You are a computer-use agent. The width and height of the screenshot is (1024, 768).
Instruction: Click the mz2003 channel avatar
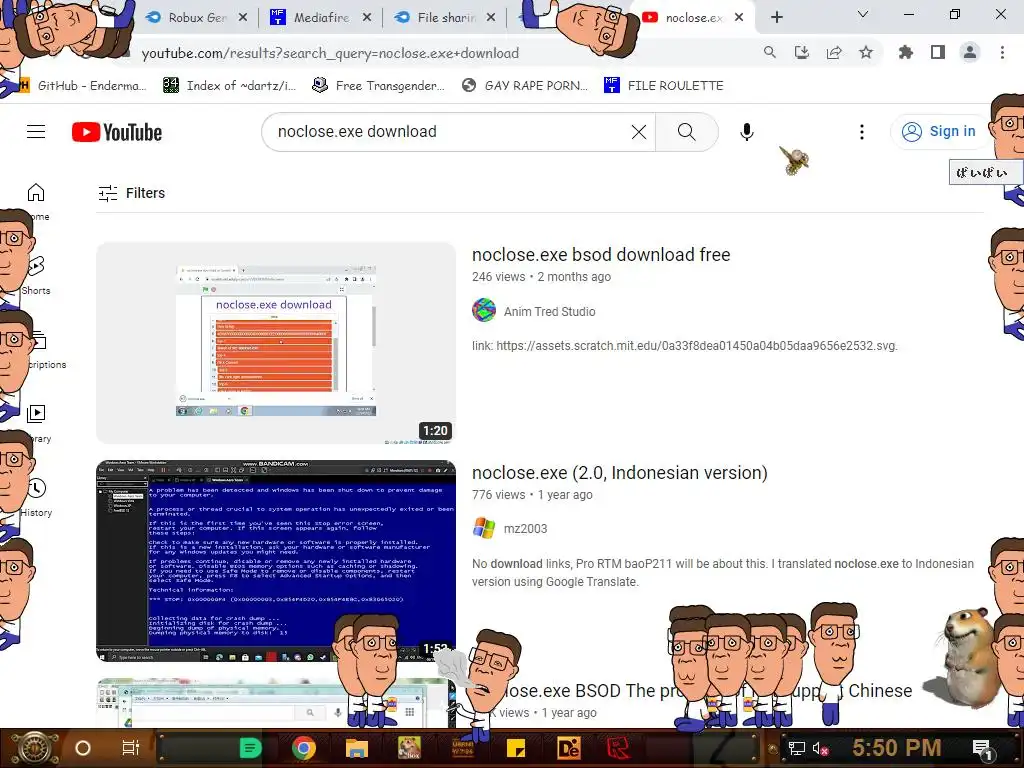(x=484, y=528)
